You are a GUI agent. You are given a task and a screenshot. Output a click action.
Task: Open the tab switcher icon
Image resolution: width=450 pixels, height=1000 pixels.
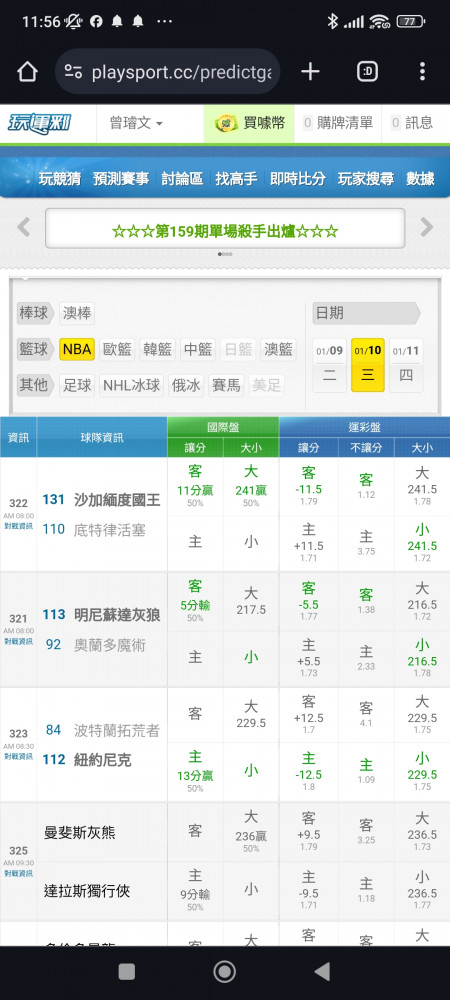[x=367, y=71]
